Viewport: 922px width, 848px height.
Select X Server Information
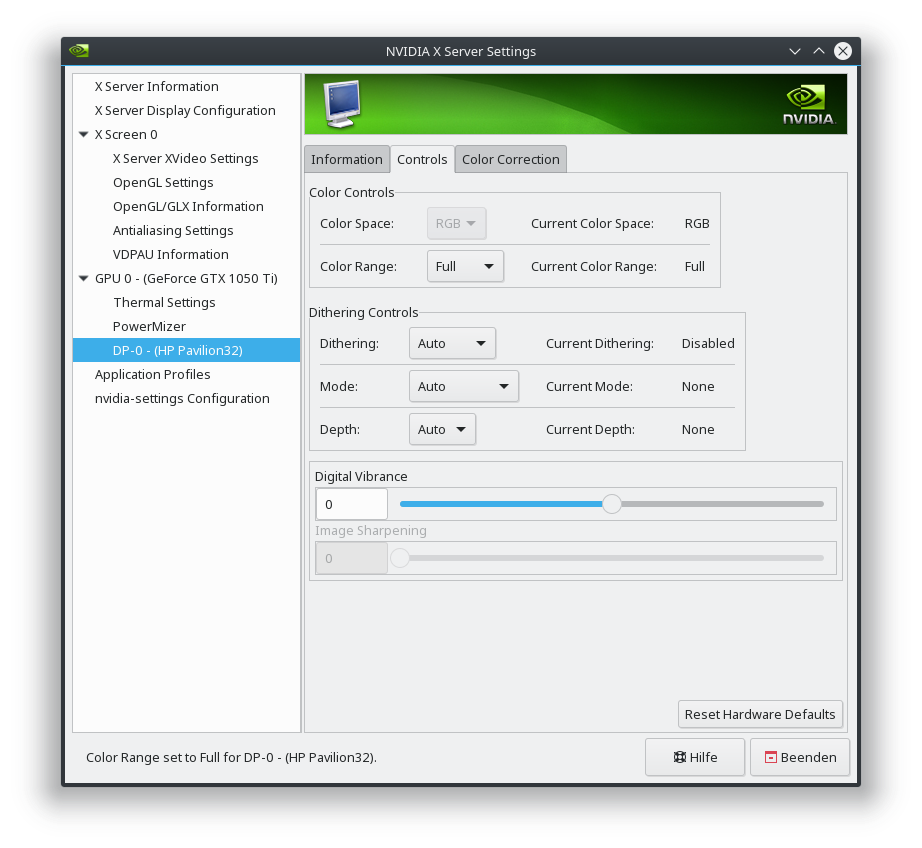(x=186, y=86)
